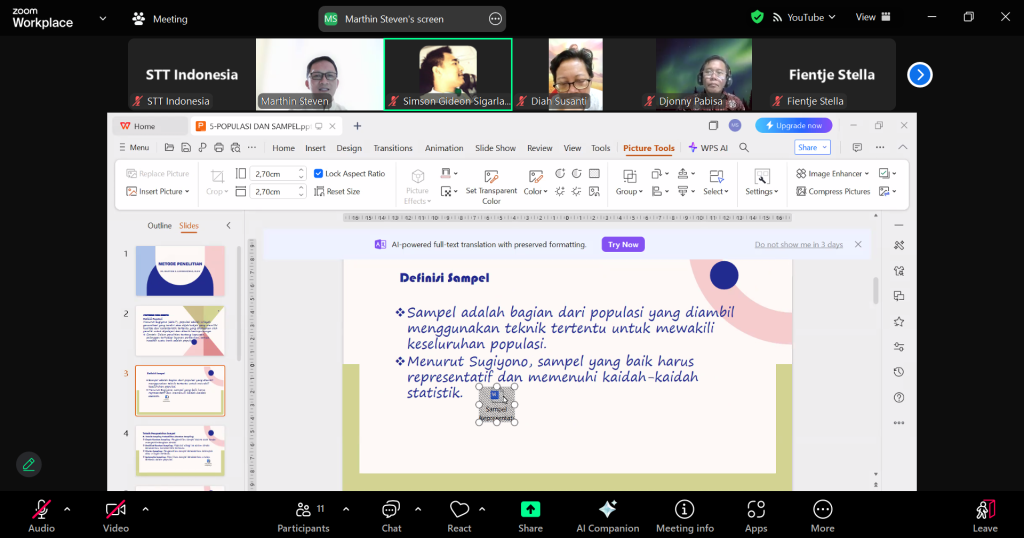Expand the Image Enhancer dropdown
This screenshot has height=538, width=1024.
(866, 173)
